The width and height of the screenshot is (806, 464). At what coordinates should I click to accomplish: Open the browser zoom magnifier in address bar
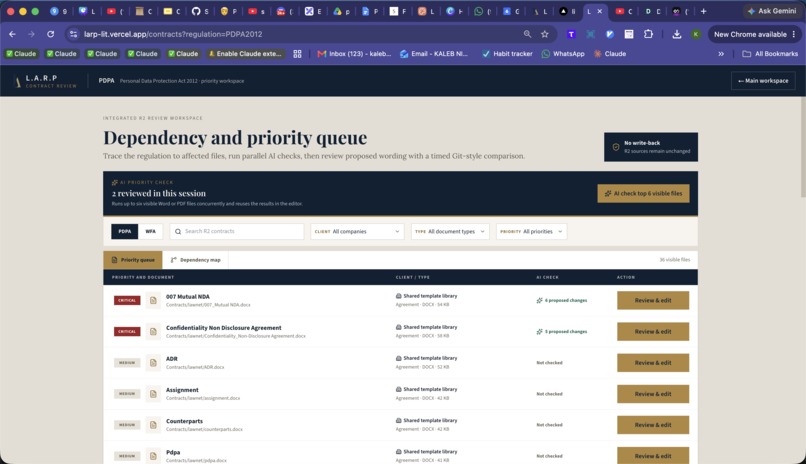coord(527,34)
